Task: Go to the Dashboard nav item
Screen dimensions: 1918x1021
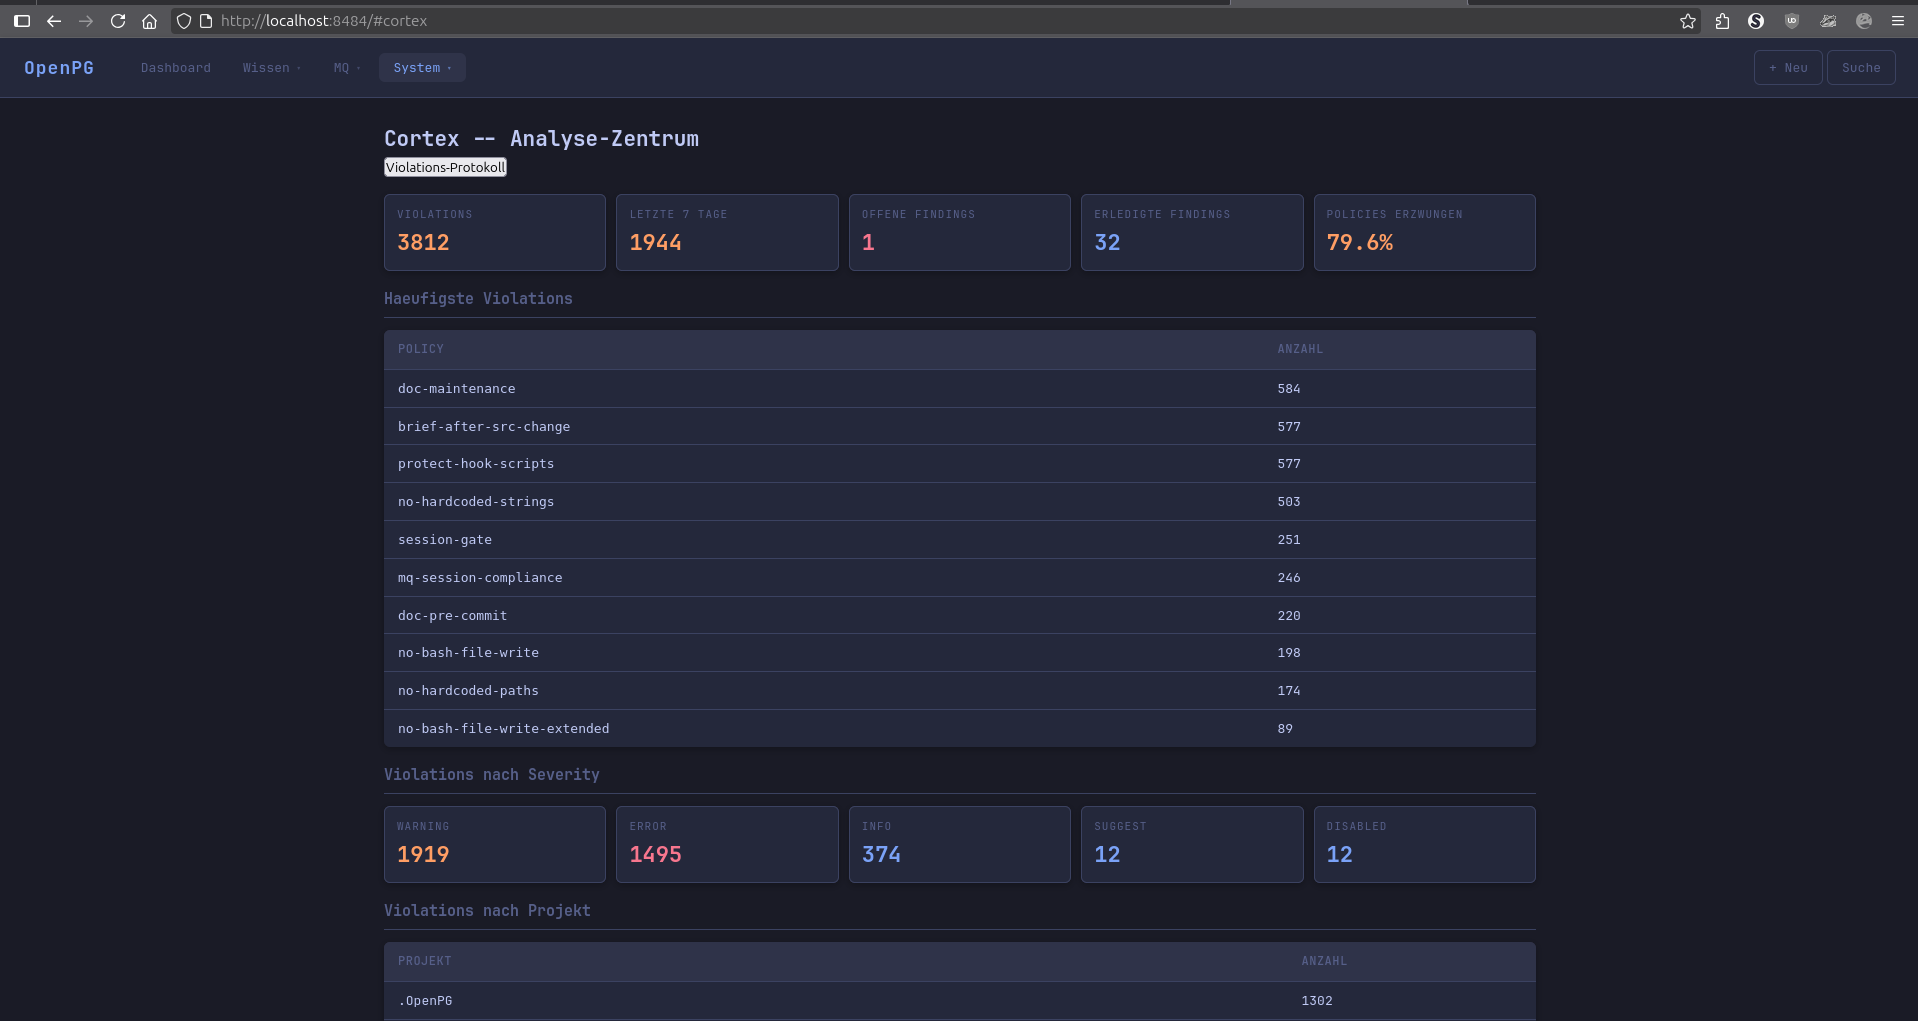Action: pos(176,68)
